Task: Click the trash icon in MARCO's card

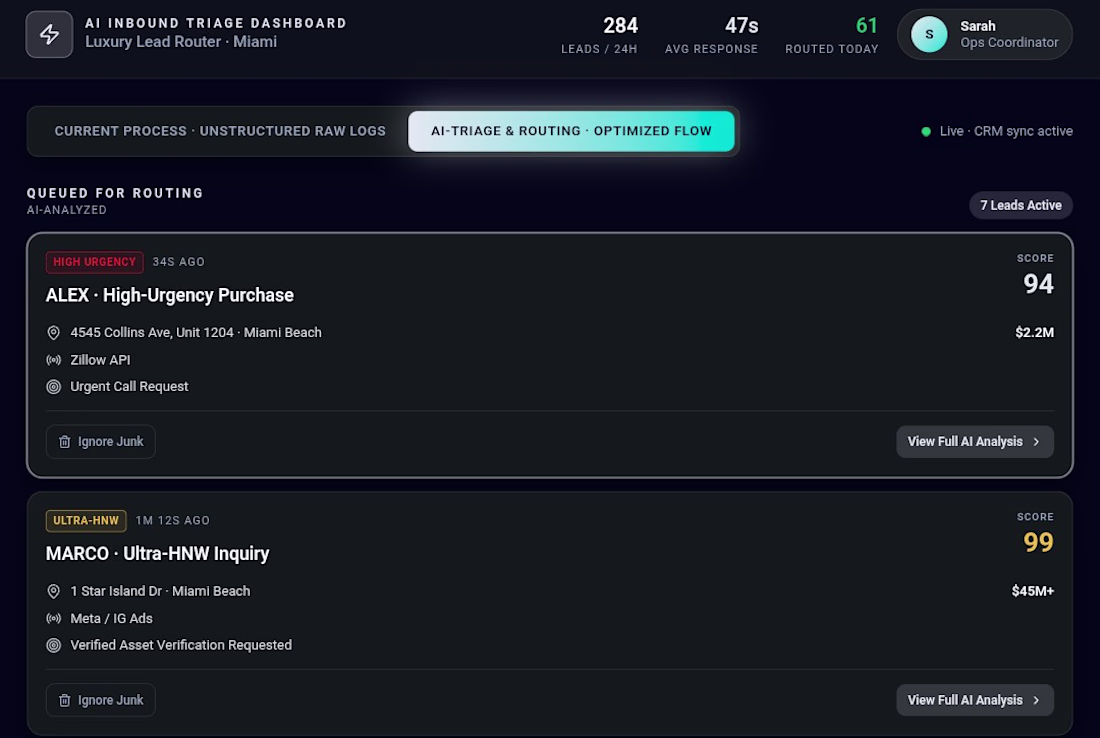Action: click(x=65, y=701)
